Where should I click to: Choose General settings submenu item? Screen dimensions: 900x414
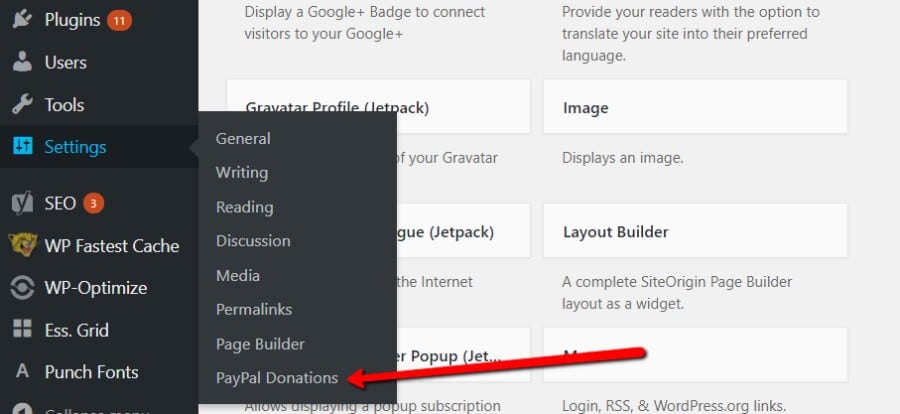tap(243, 138)
